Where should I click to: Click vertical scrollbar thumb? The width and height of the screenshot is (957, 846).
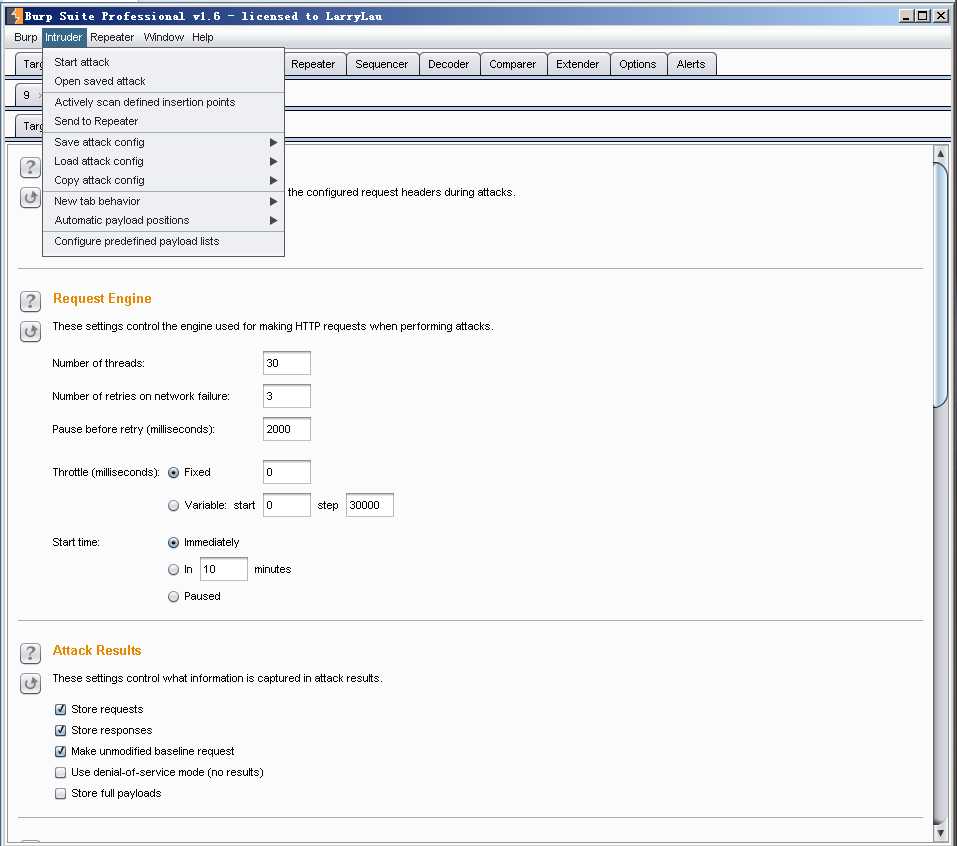tap(941, 284)
